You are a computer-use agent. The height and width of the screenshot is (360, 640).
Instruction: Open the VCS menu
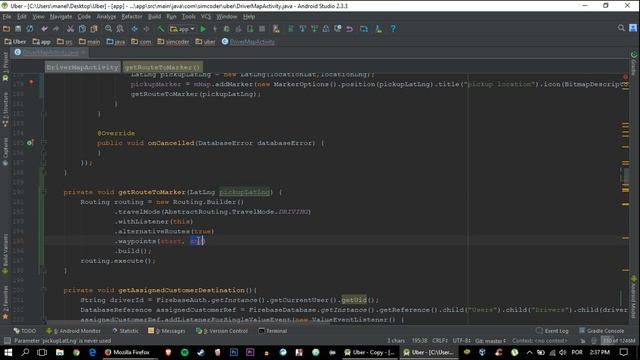206,17
